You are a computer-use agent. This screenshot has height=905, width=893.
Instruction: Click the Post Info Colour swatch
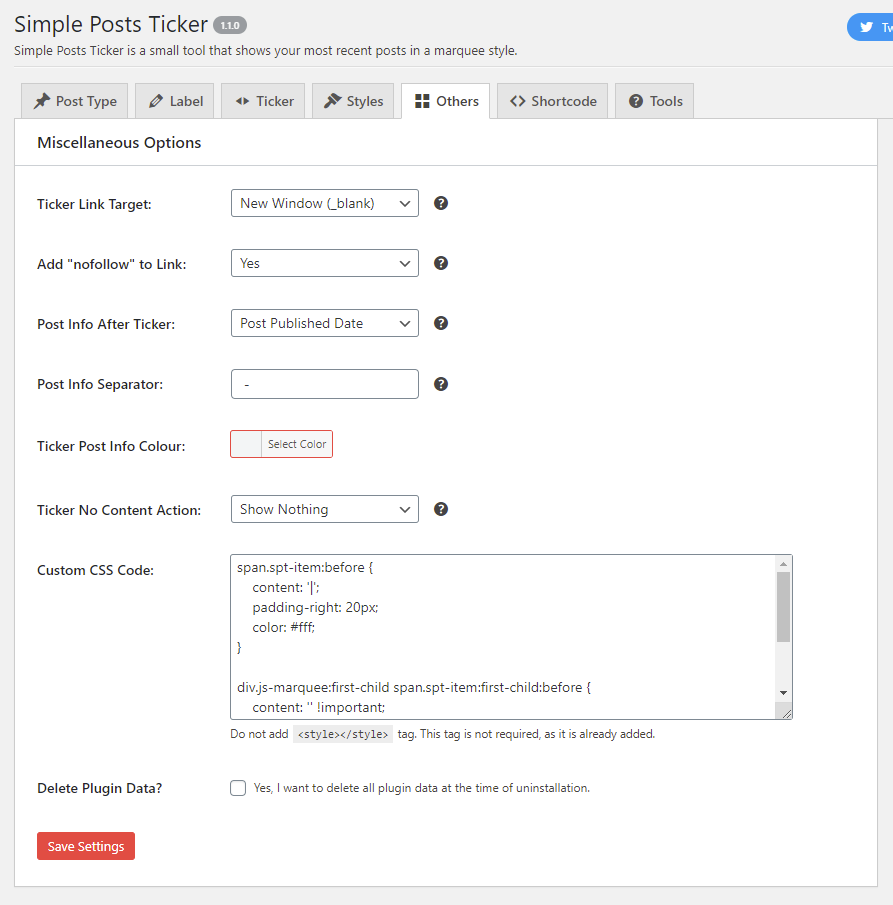tap(246, 444)
